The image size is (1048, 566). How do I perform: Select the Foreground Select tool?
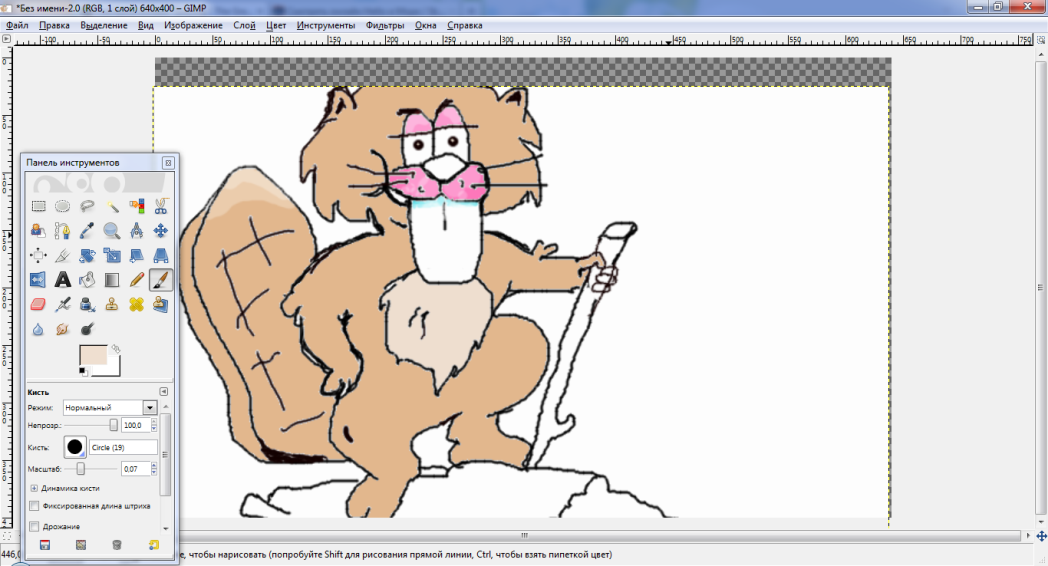point(38,231)
